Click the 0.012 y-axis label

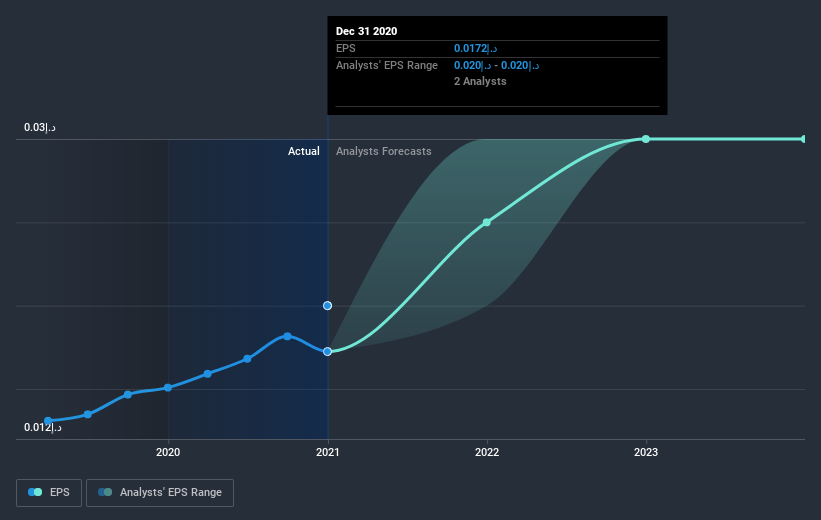click(x=42, y=427)
